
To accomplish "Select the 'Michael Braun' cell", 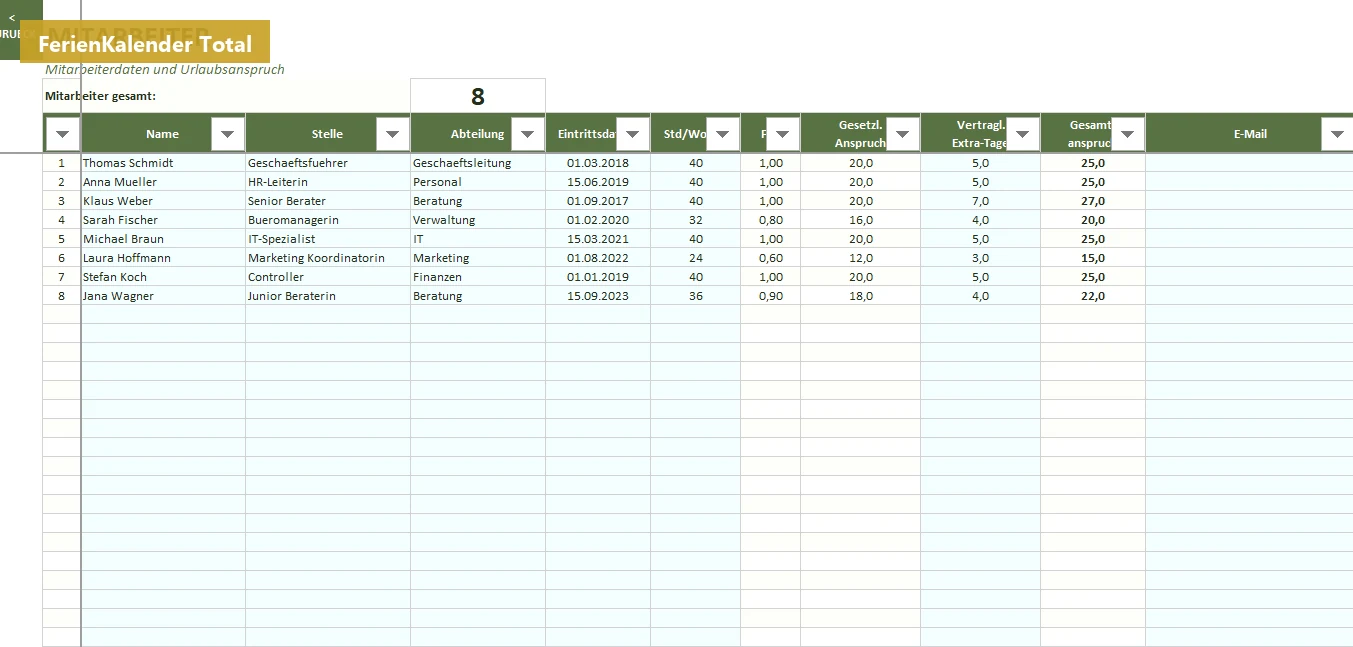I will pyautogui.click(x=163, y=239).
